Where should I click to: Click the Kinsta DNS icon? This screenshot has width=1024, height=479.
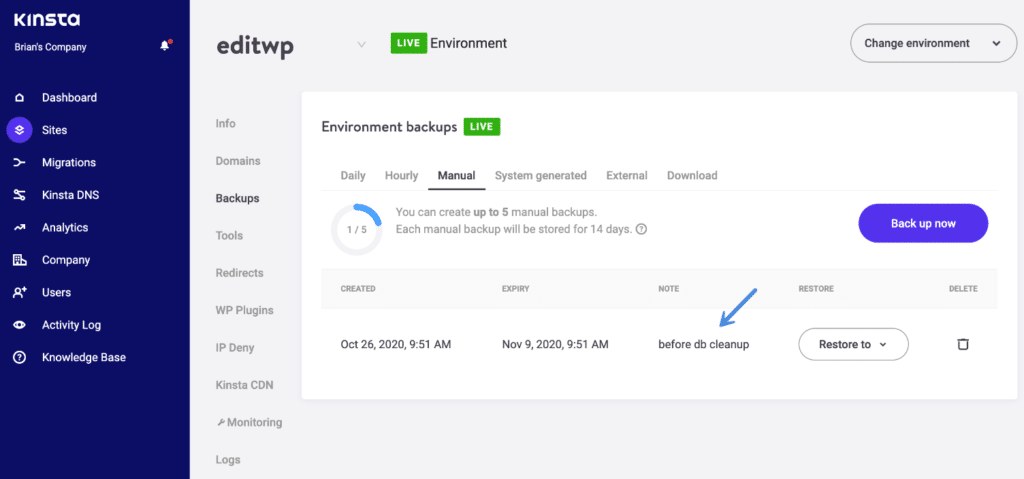[x=20, y=195]
